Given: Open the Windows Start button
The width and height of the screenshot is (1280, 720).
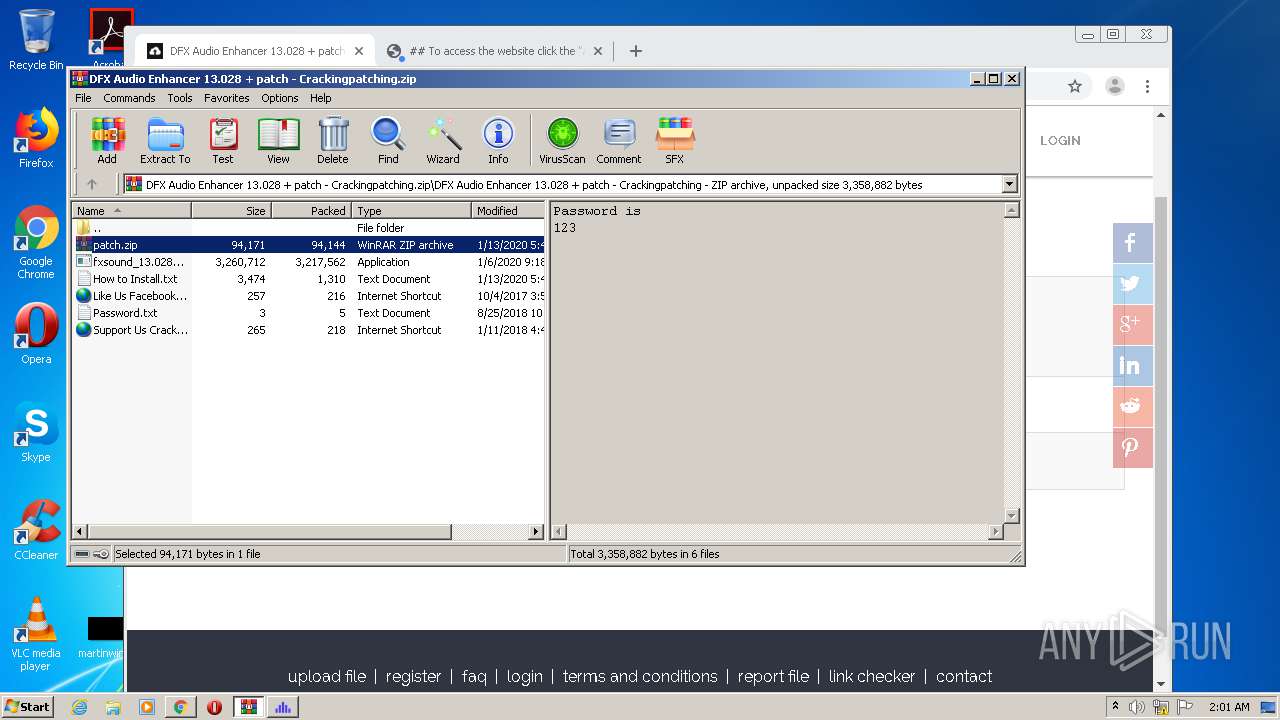Looking at the screenshot, I should pyautogui.click(x=27, y=707).
